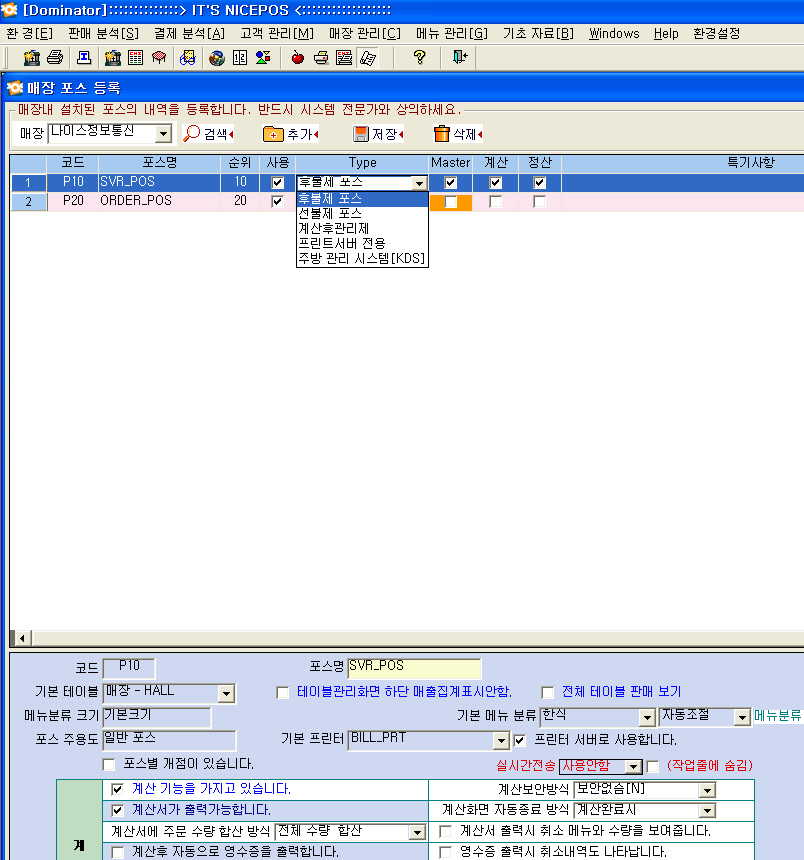The image size is (804, 860).
Task: Click the colored shapes toolbar icon
Action: point(263,58)
